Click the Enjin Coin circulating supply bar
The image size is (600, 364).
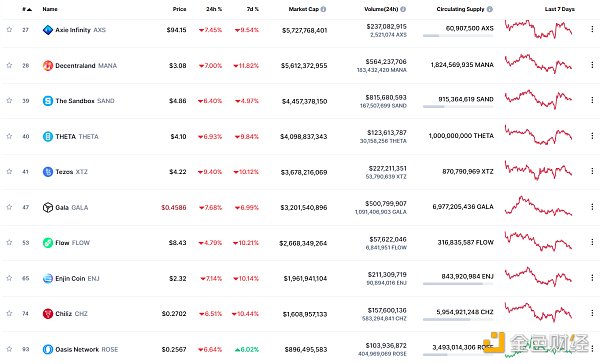click(458, 284)
